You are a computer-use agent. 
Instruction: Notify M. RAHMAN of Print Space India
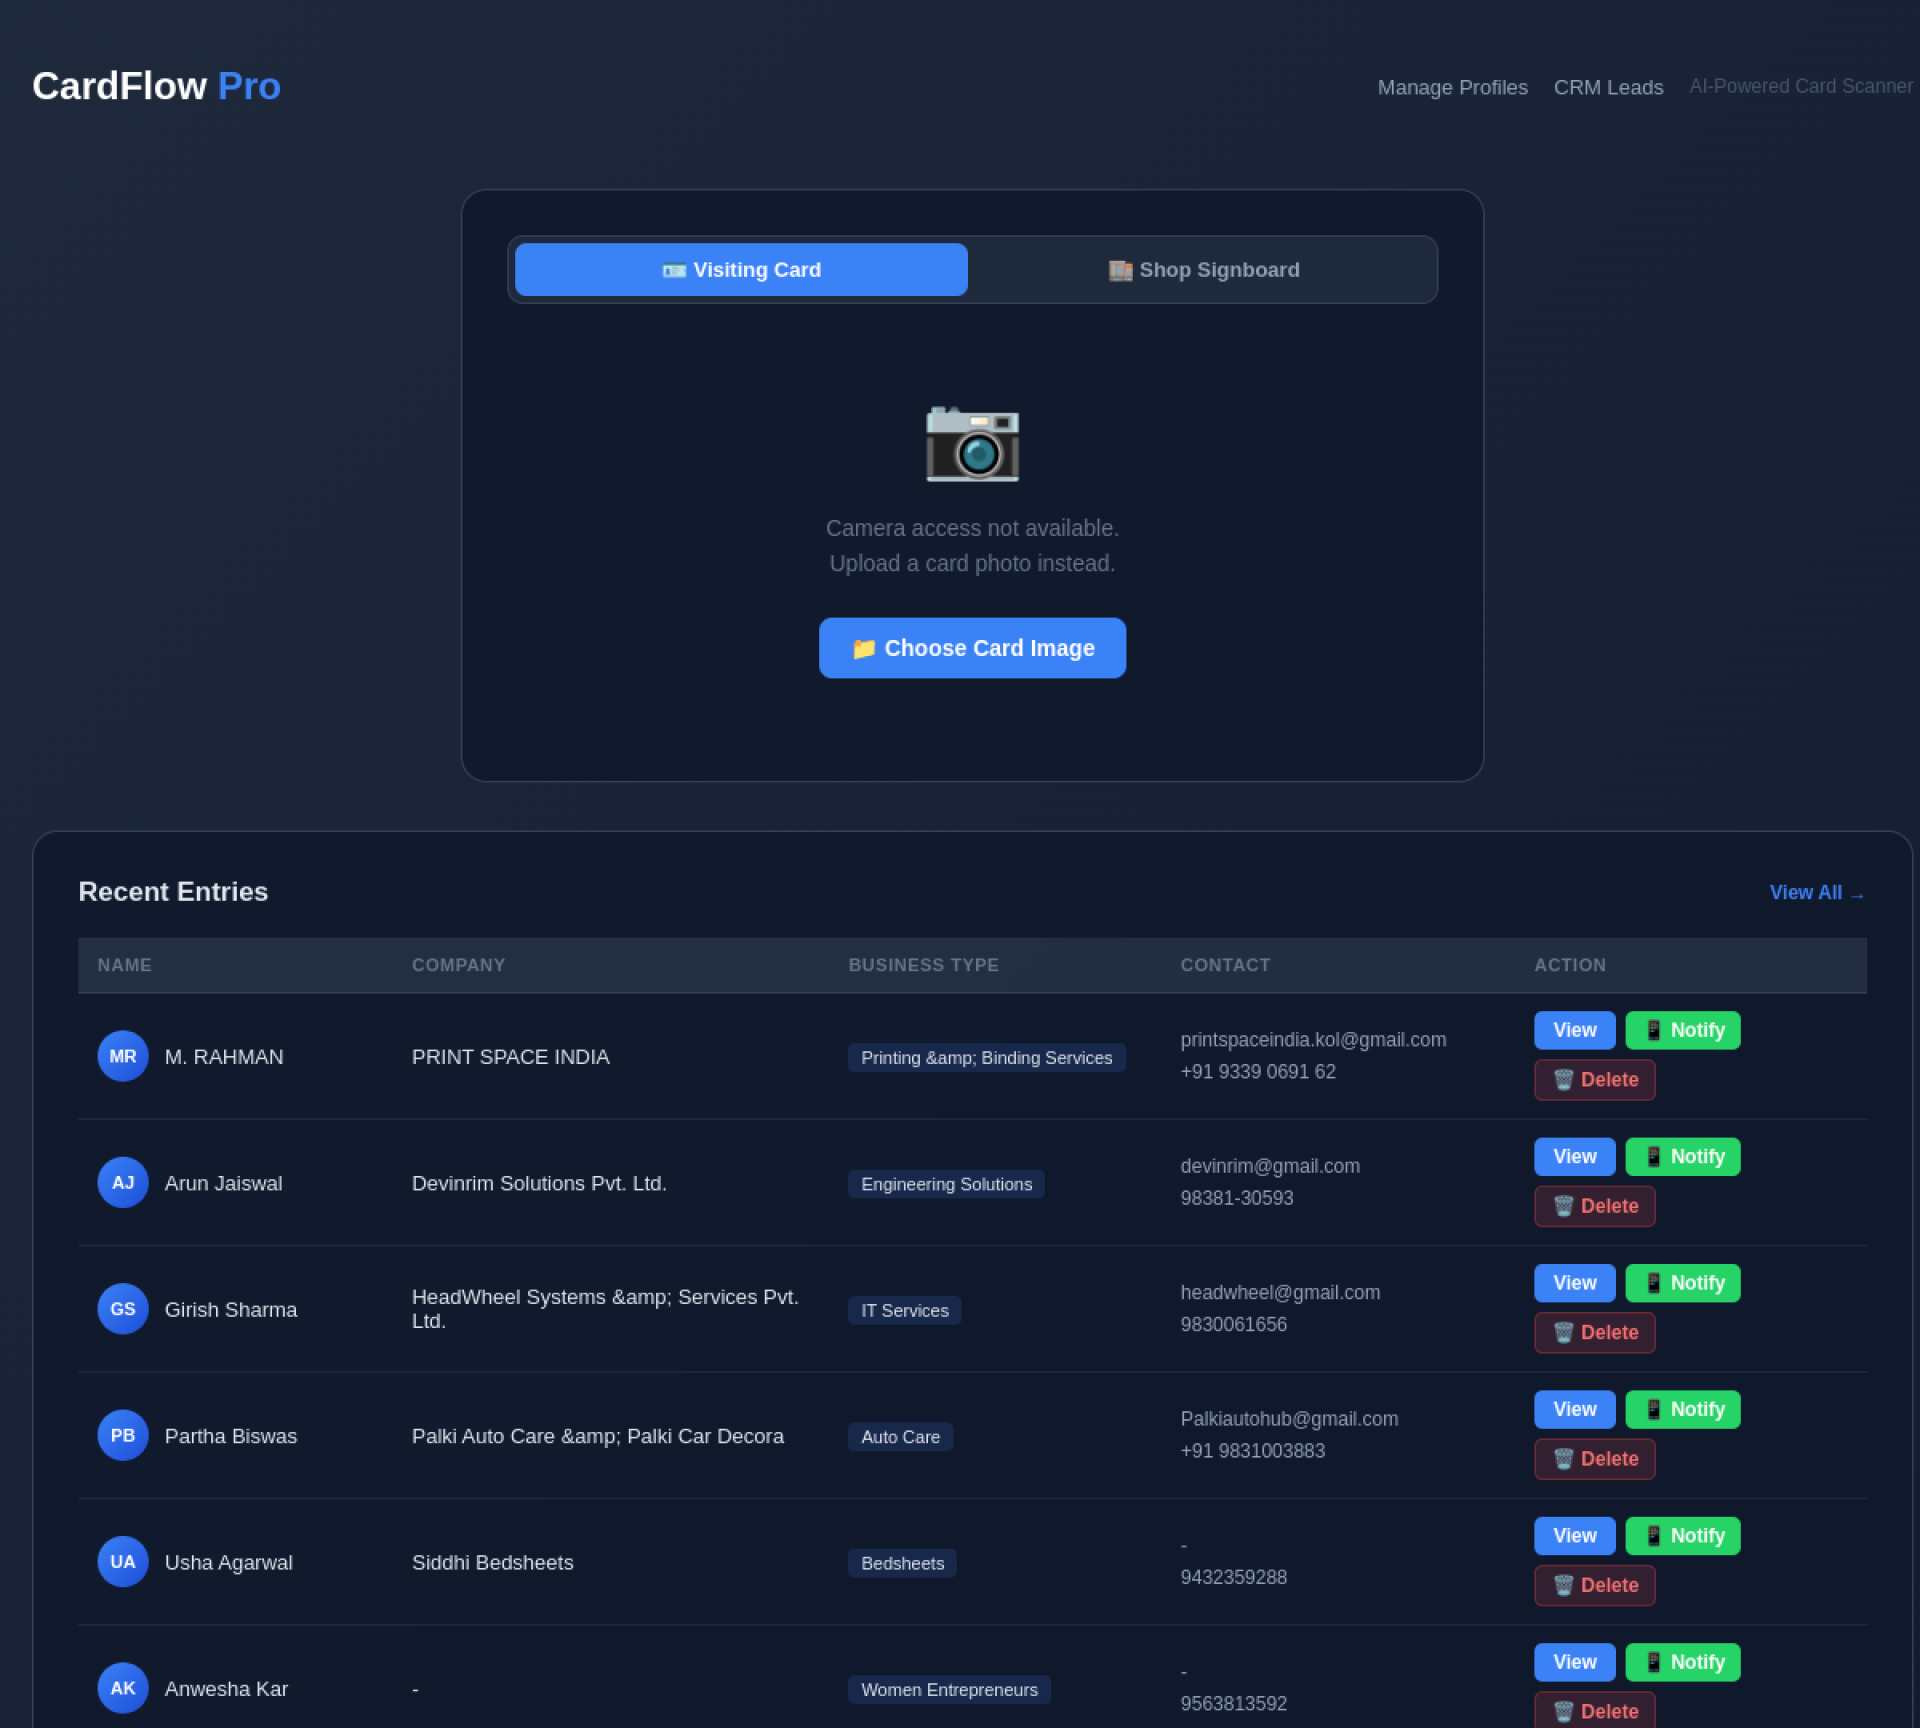coord(1683,1030)
